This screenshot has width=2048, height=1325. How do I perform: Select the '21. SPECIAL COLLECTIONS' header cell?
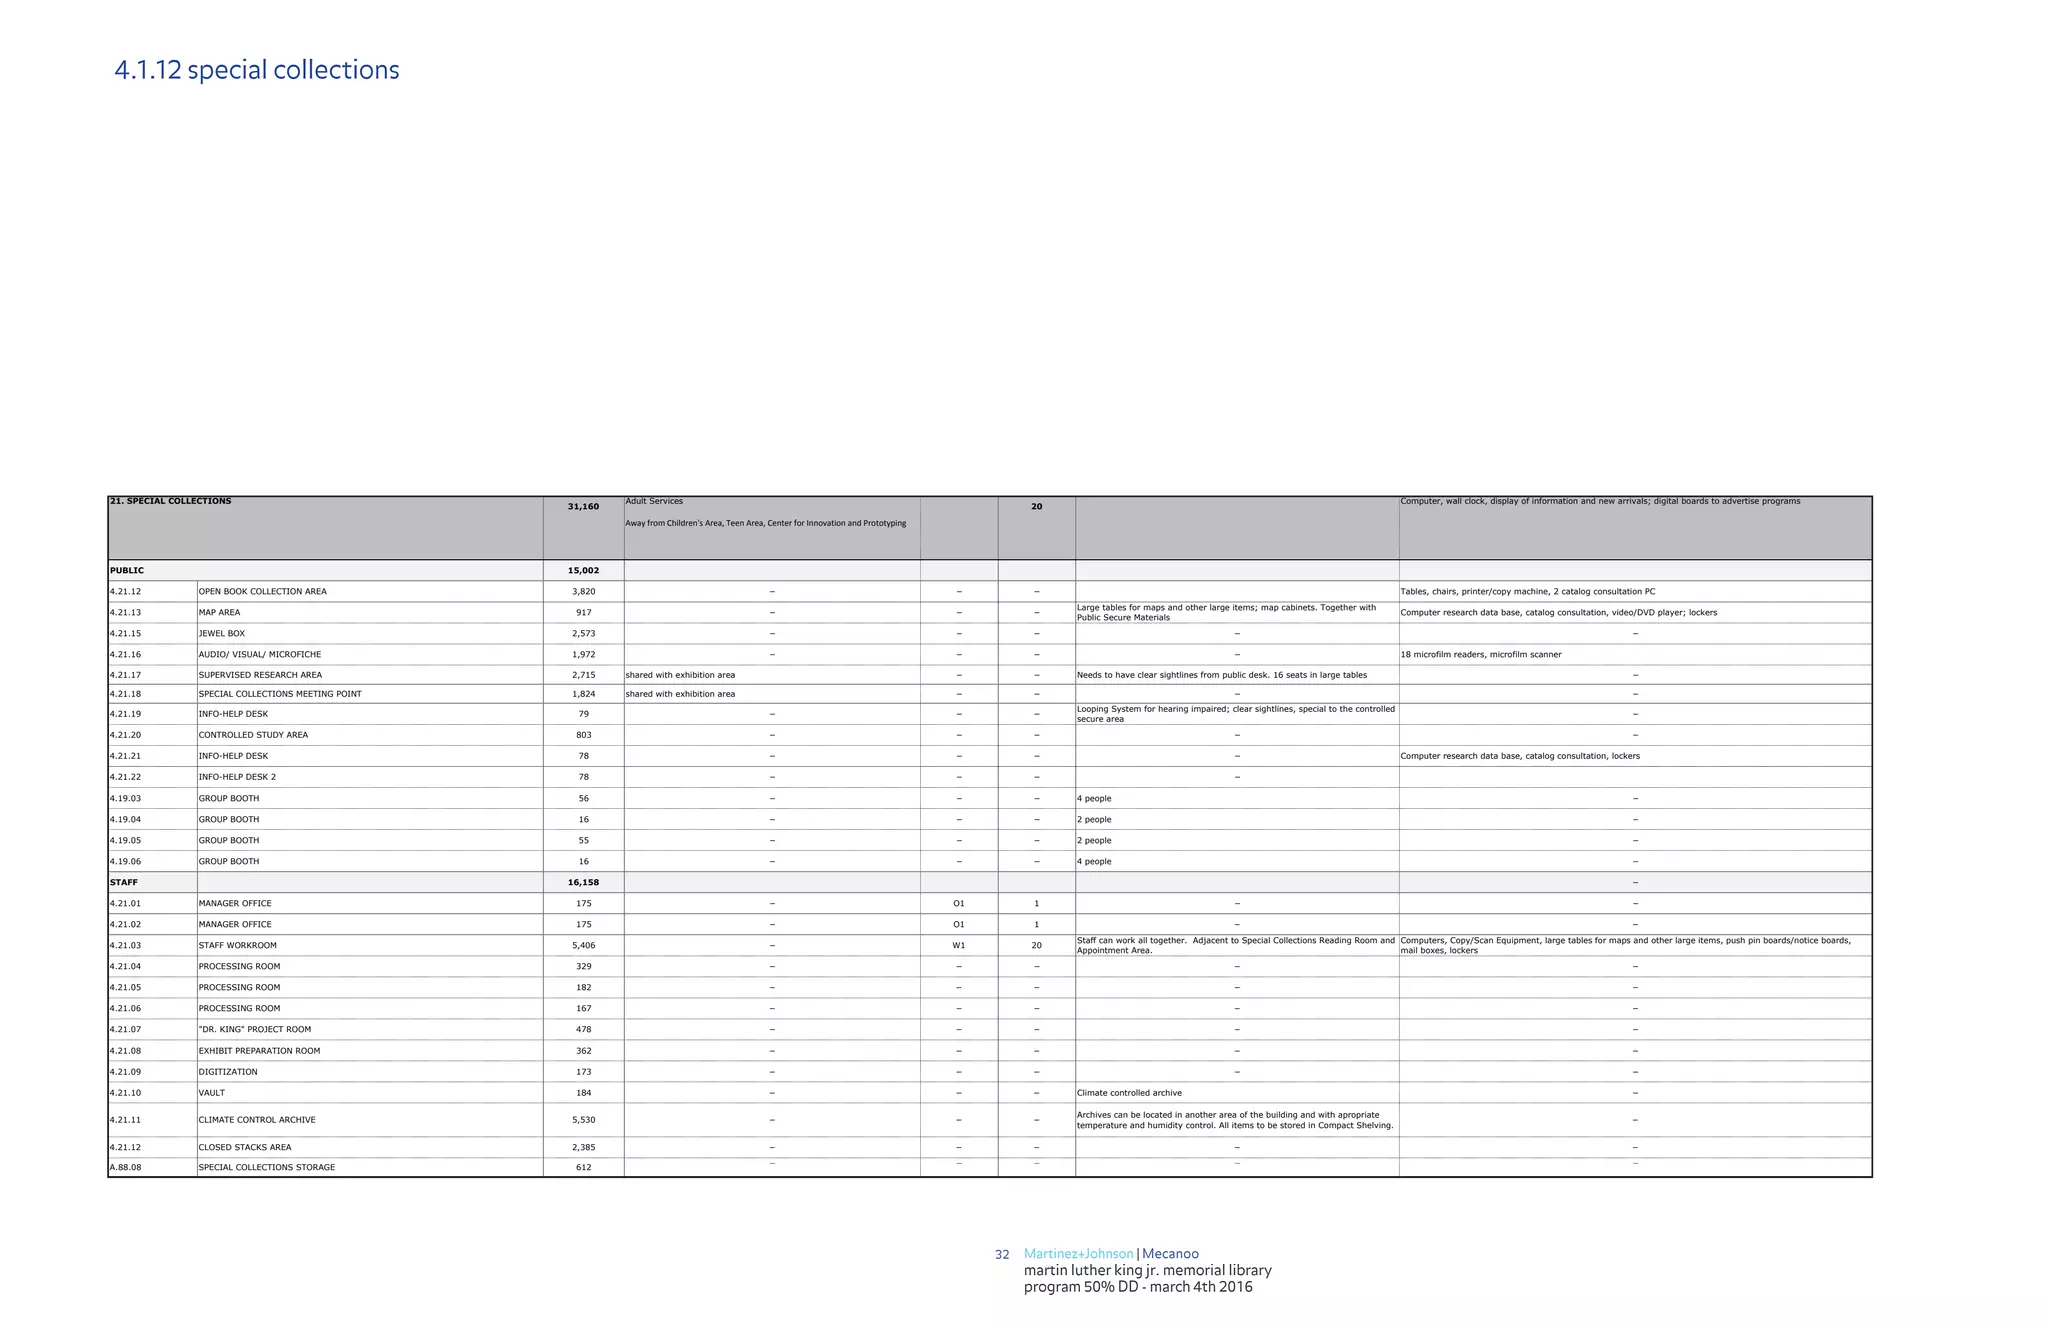170,501
